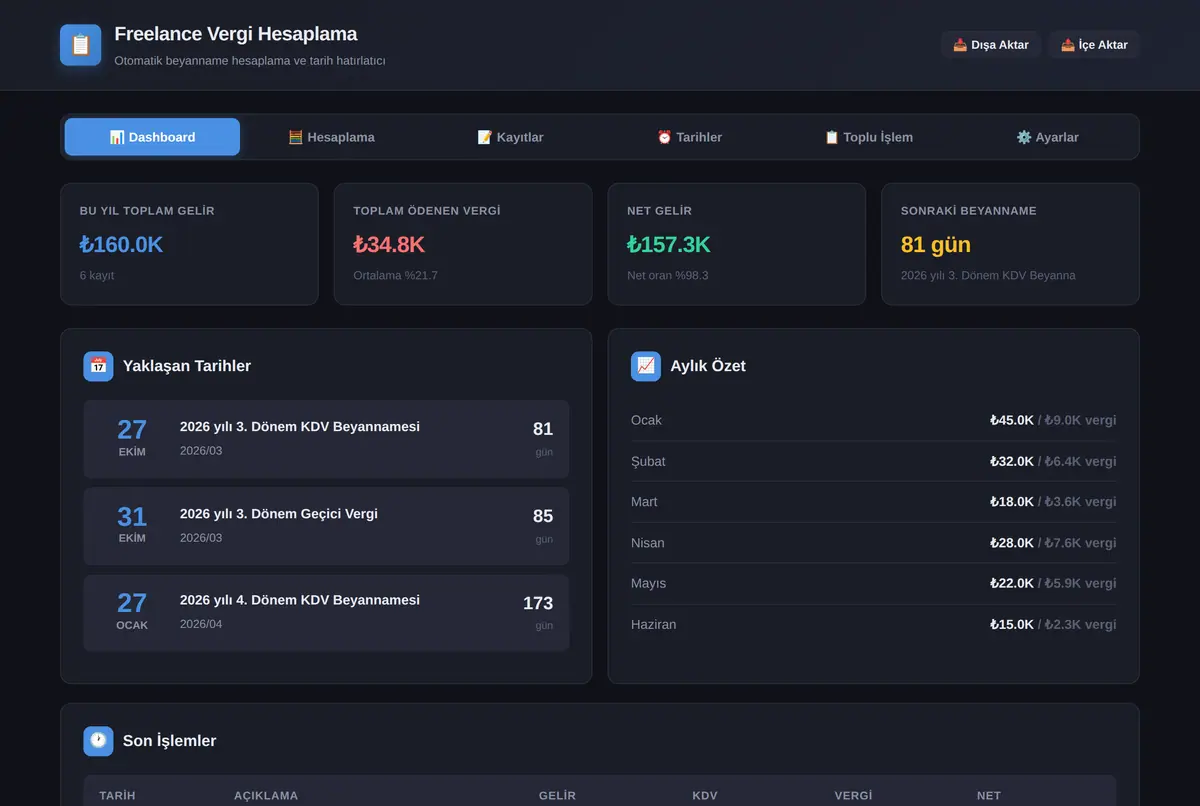Click the Tarih column header
The width and height of the screenshot is (1200, 806).
[x=117, y=796]
